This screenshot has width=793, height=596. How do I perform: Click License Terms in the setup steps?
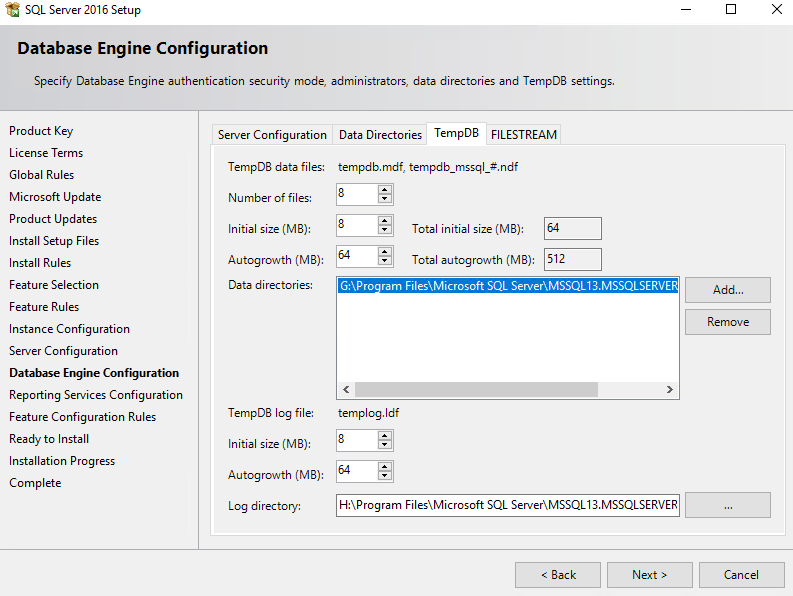click(46, 153)
